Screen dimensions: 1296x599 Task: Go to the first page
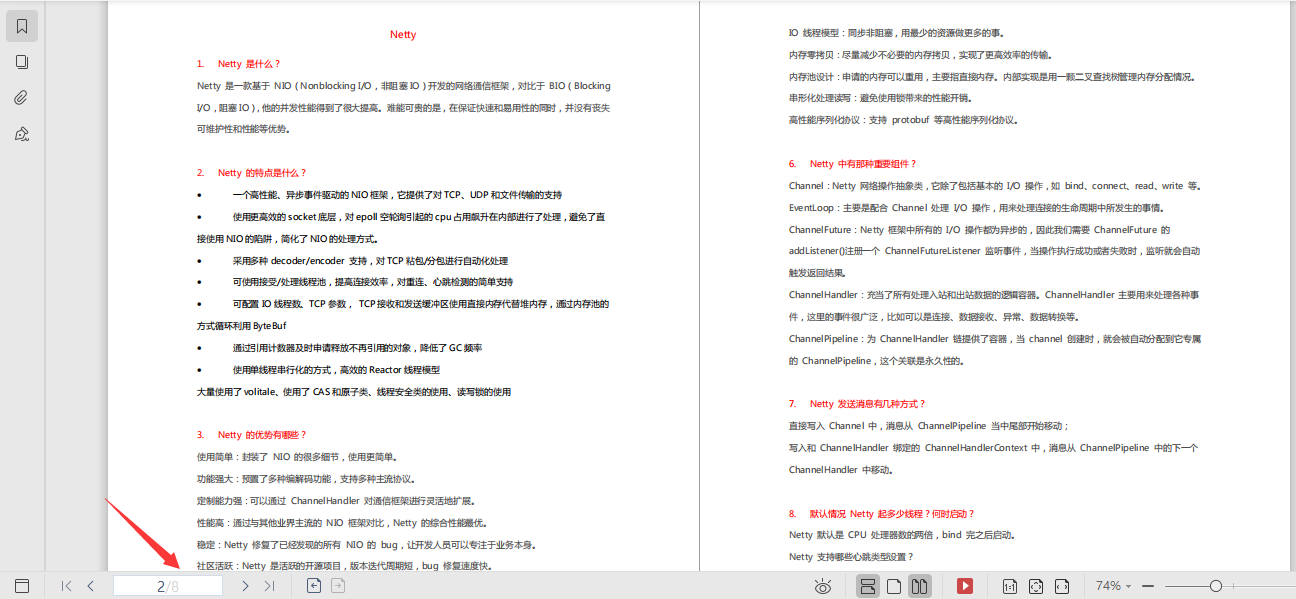pos(66,586)
